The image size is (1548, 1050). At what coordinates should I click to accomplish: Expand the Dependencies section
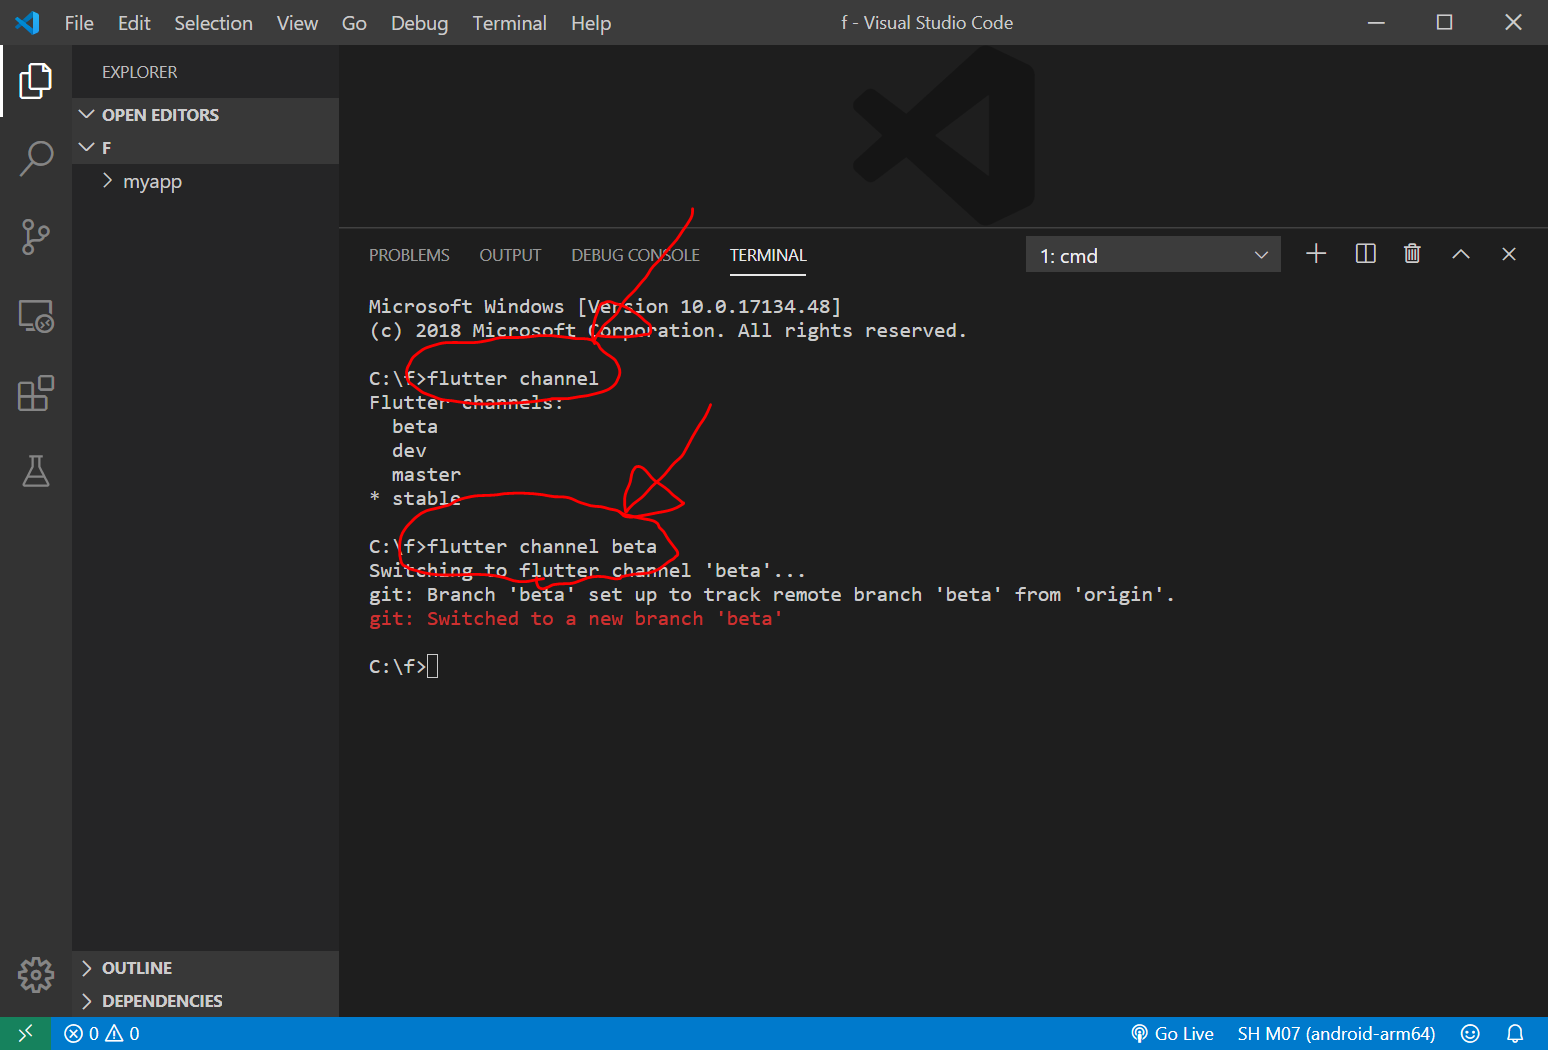[205, 1001]
